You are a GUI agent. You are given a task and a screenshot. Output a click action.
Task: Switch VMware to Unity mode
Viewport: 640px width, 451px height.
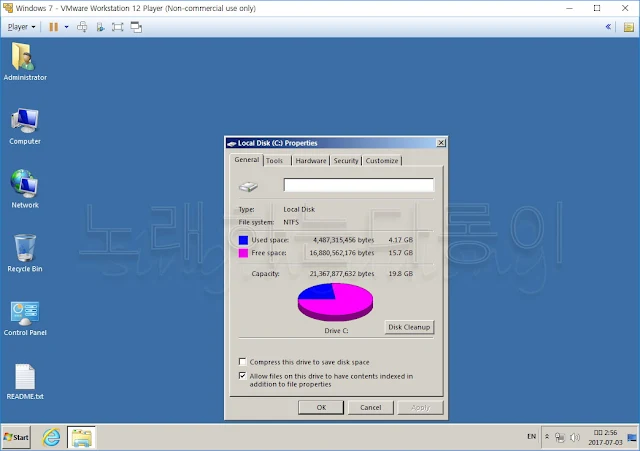pyautogui.click(x=136, y=27)
